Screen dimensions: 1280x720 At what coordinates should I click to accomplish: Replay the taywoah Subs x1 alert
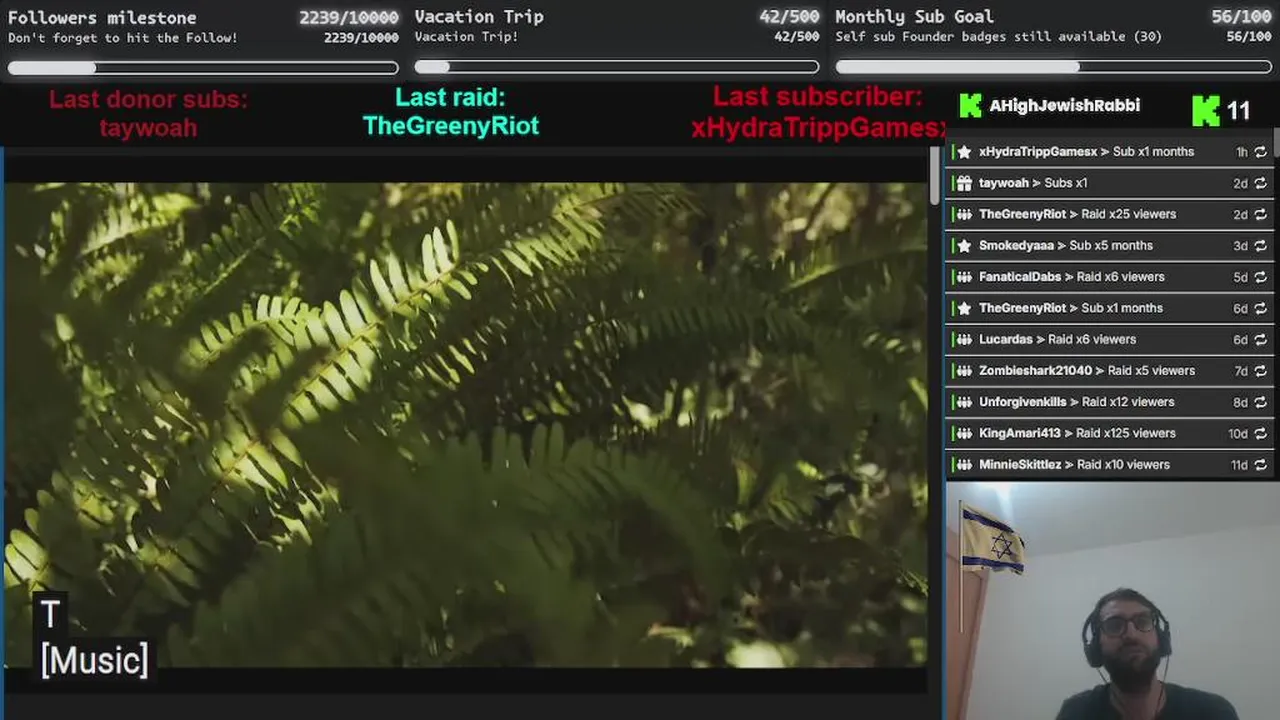point(1260,183)
